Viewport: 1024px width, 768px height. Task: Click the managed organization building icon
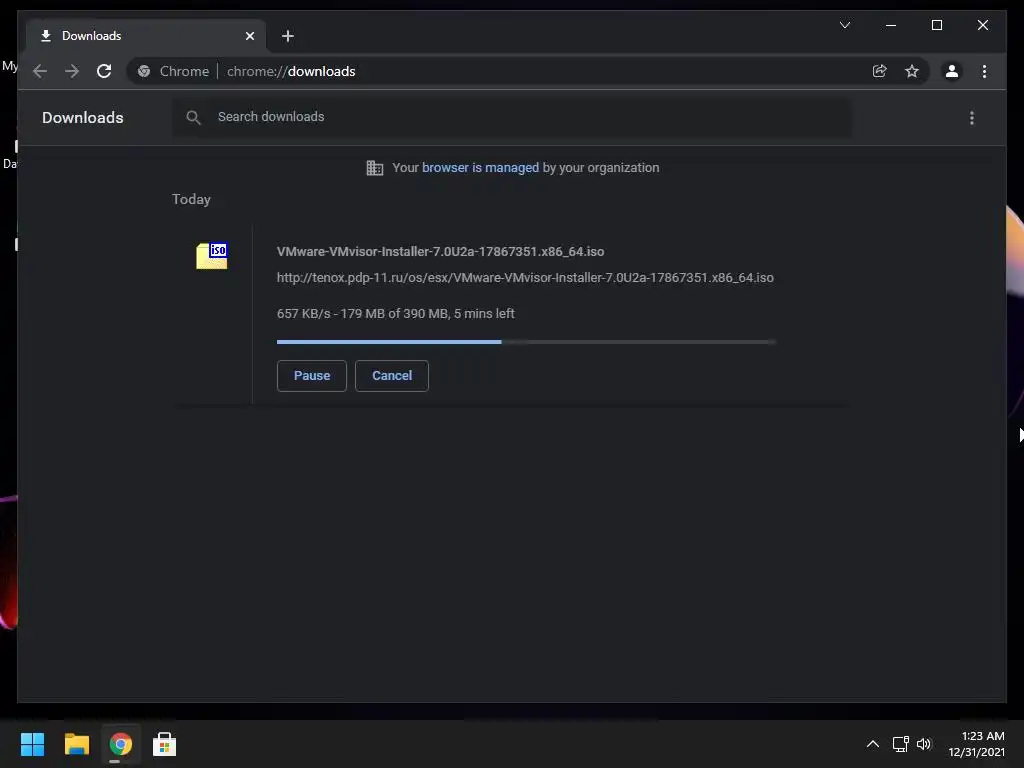(375, 168)
